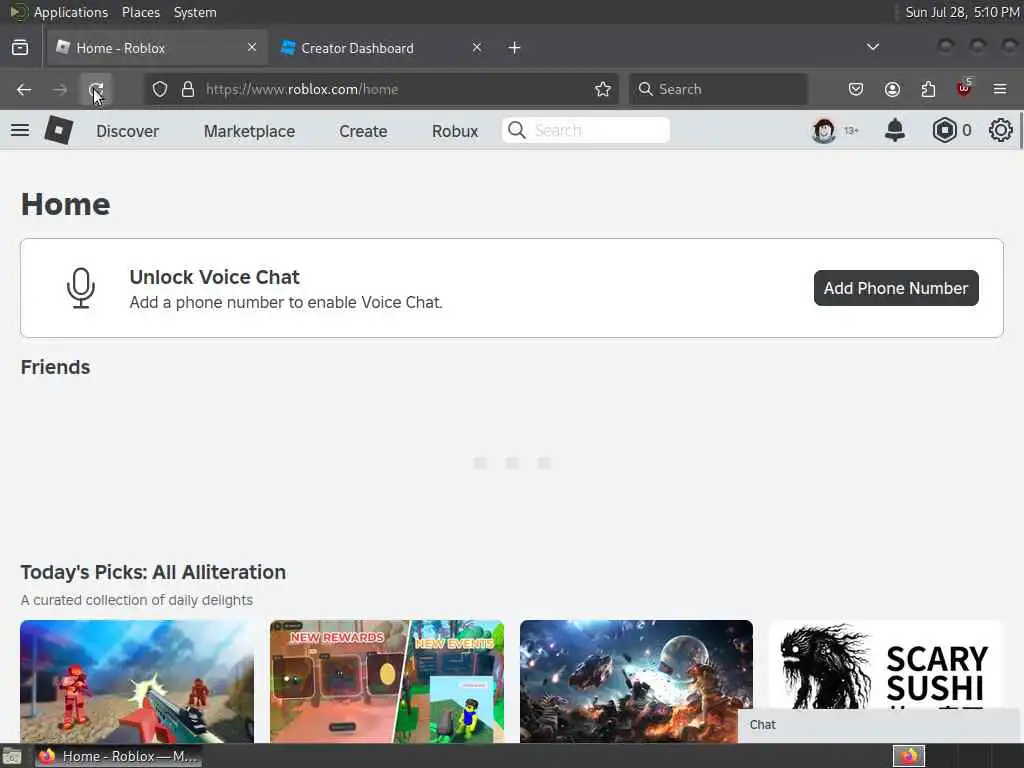Screen dimensions: 1024x768
Task: Close the Creator Dashboard tab
Action: (x=477, y=48)
